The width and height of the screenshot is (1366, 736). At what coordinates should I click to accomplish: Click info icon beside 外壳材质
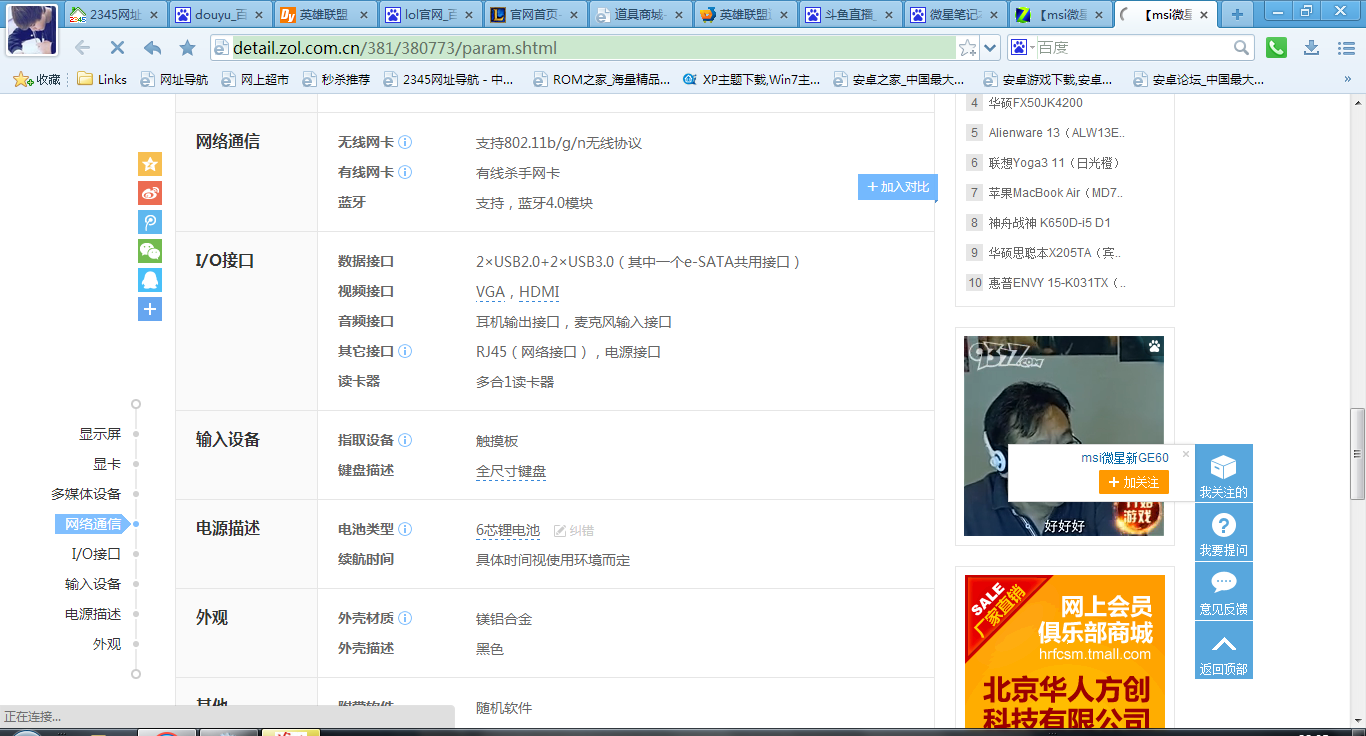click(405, 618)
